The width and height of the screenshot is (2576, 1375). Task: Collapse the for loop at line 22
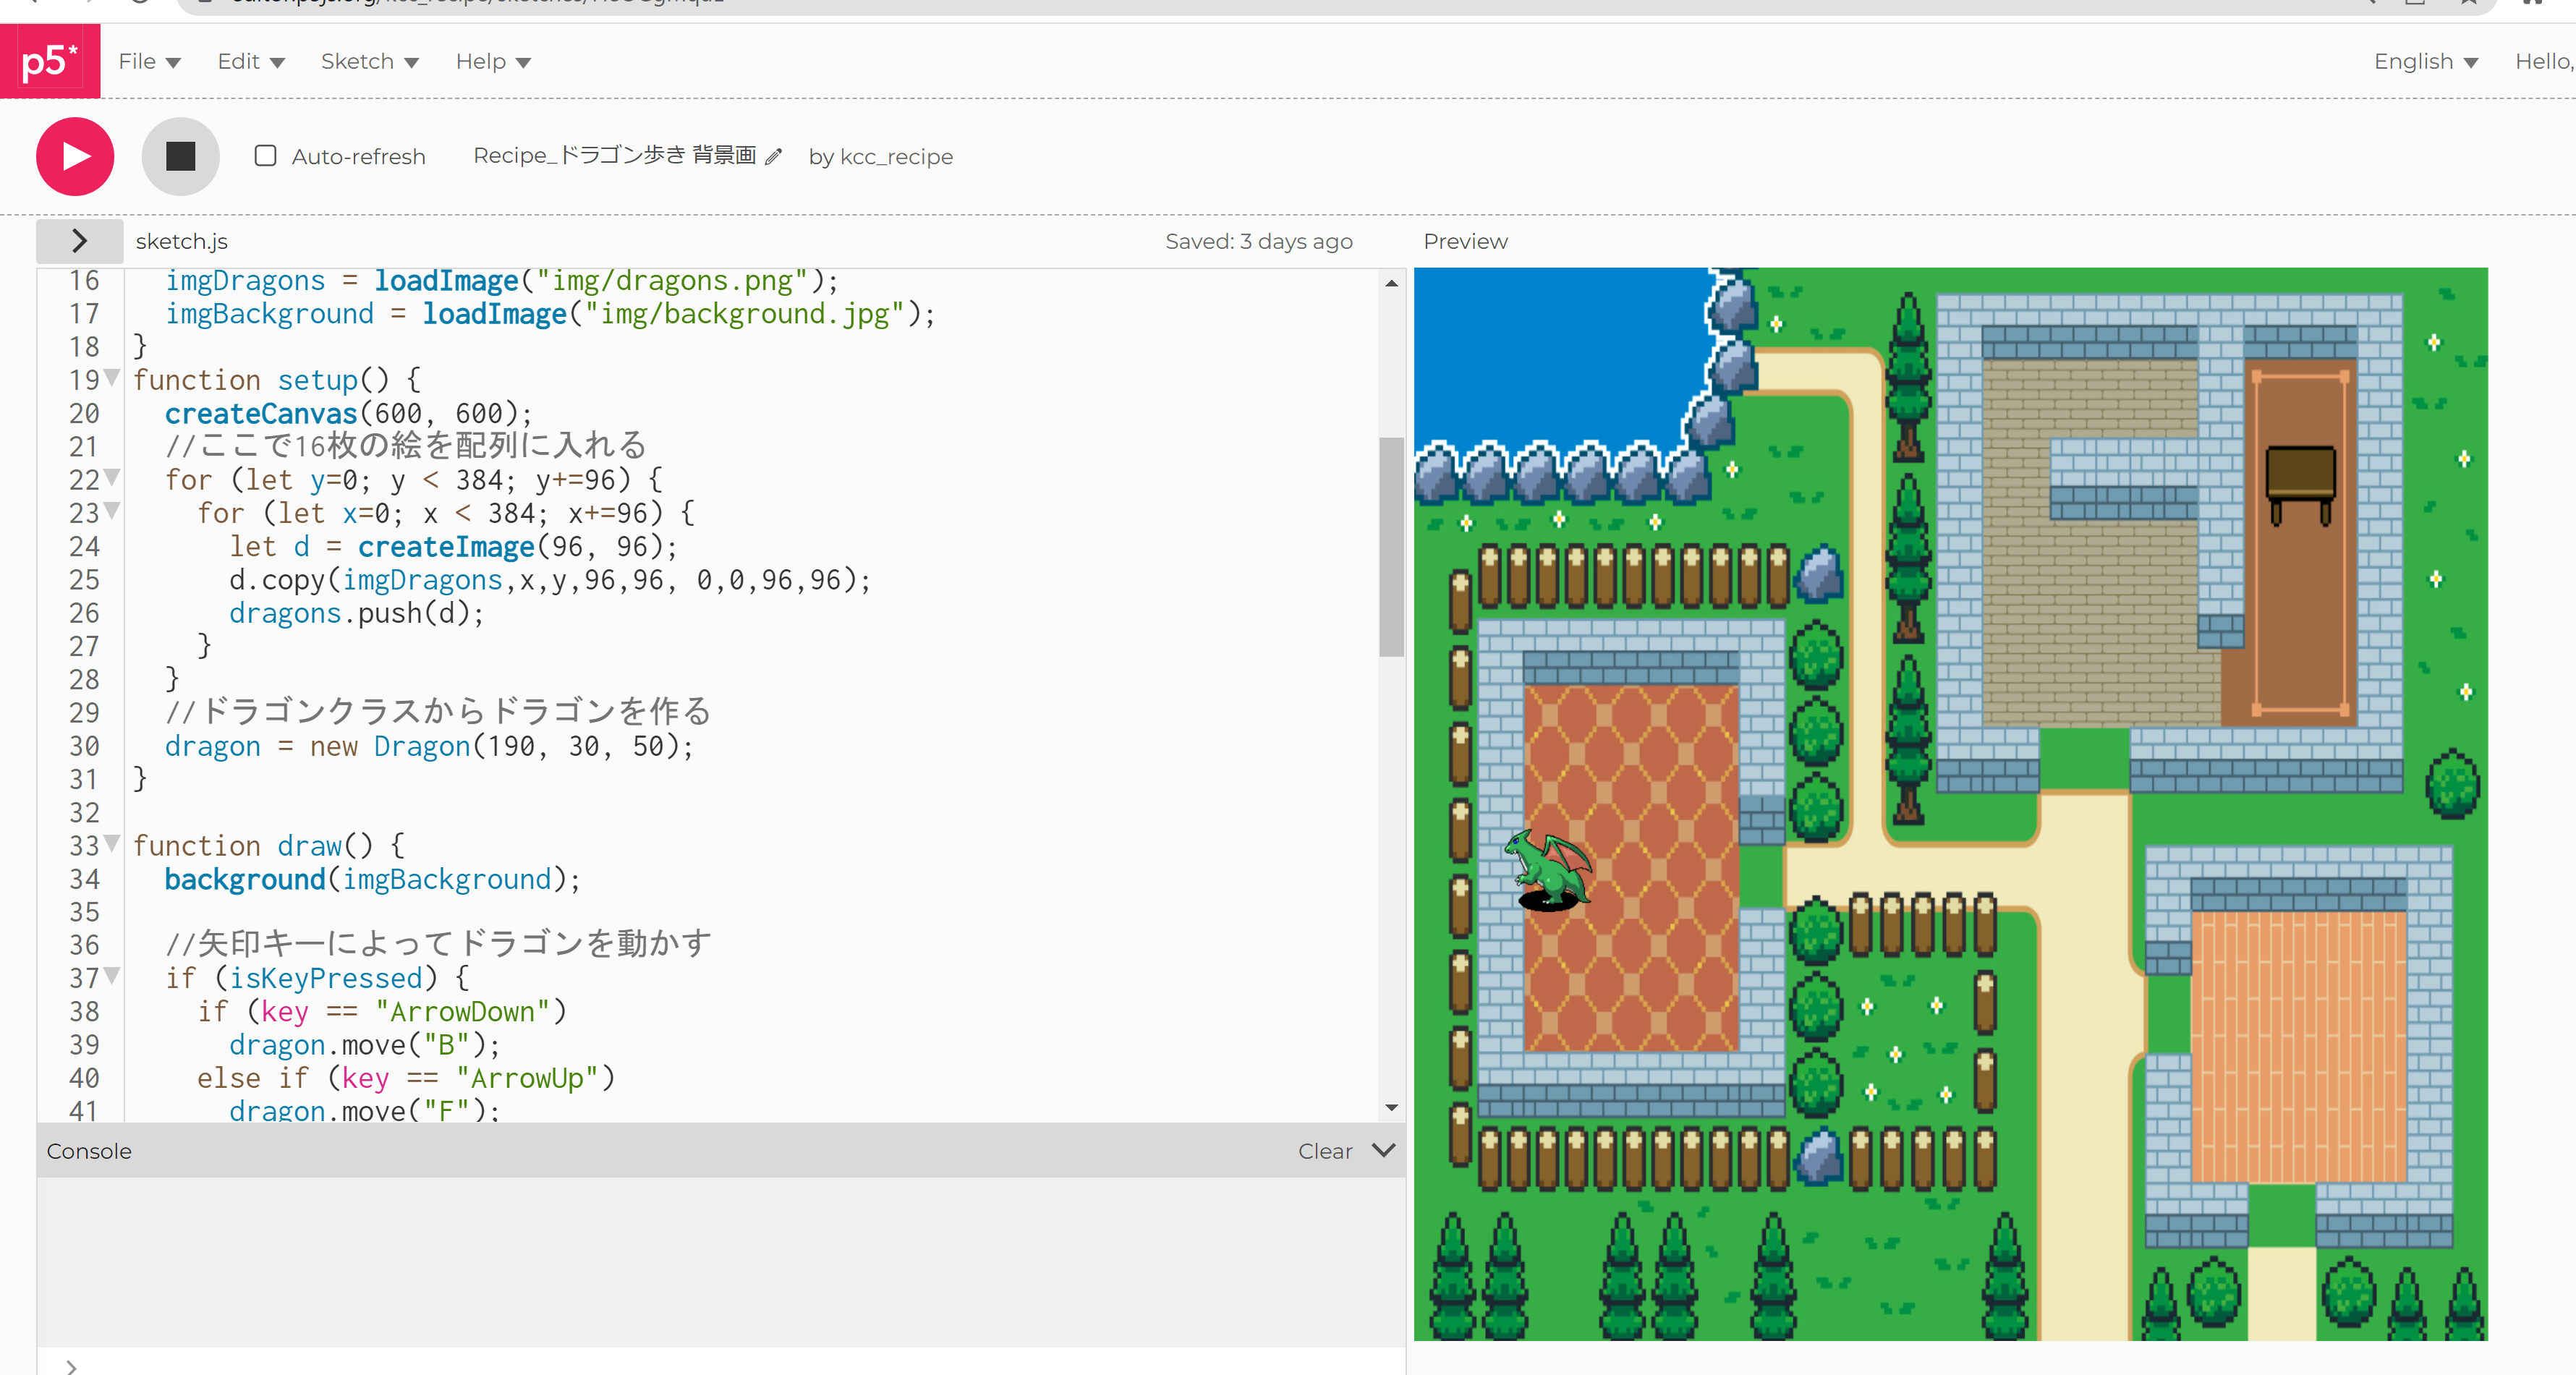[113, 477]
